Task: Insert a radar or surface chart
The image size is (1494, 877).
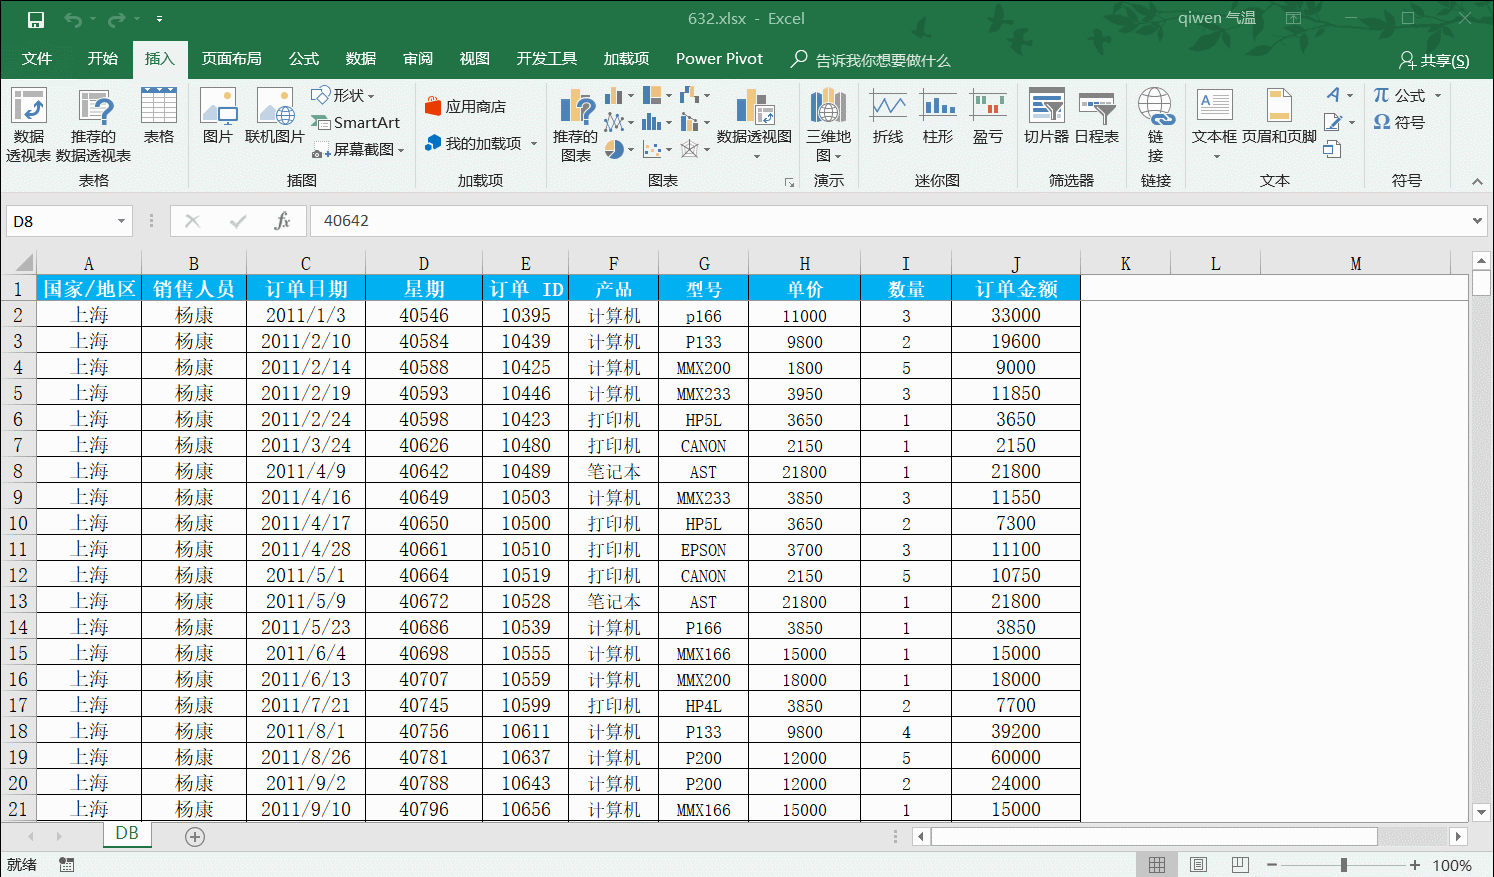Action: (694, 149)
